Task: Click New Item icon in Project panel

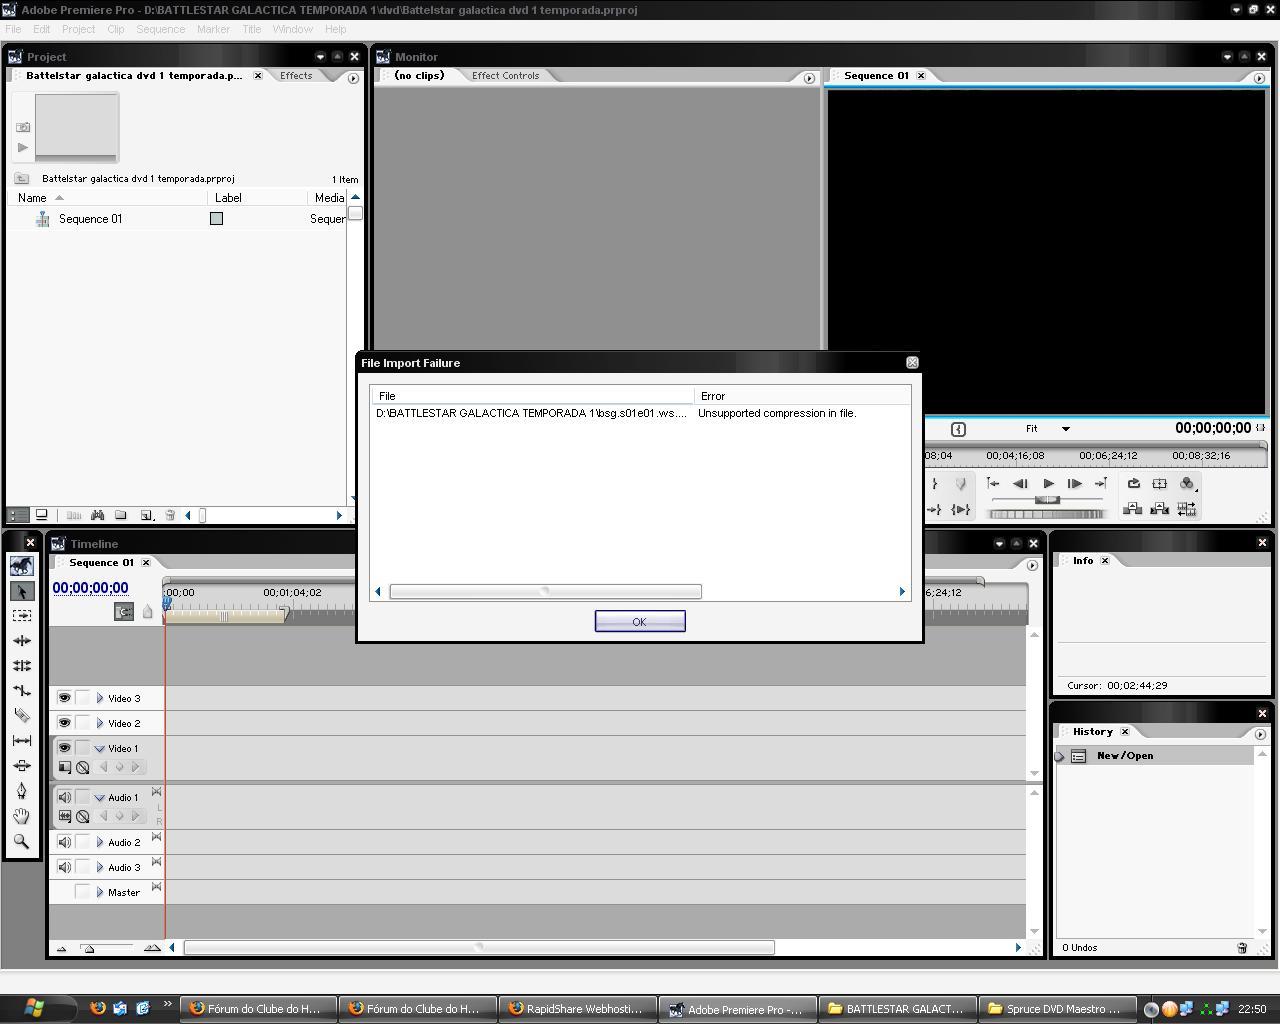Action: pyautogui.click(x=146, y=515)
